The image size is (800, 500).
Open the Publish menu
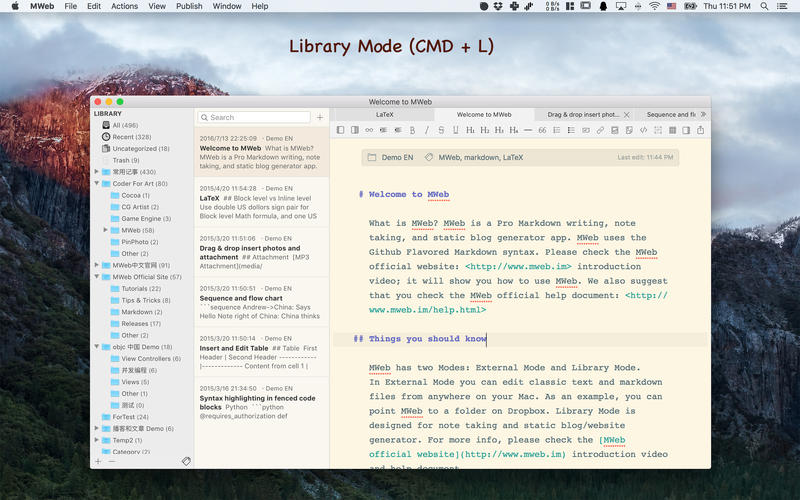[189, 6]
